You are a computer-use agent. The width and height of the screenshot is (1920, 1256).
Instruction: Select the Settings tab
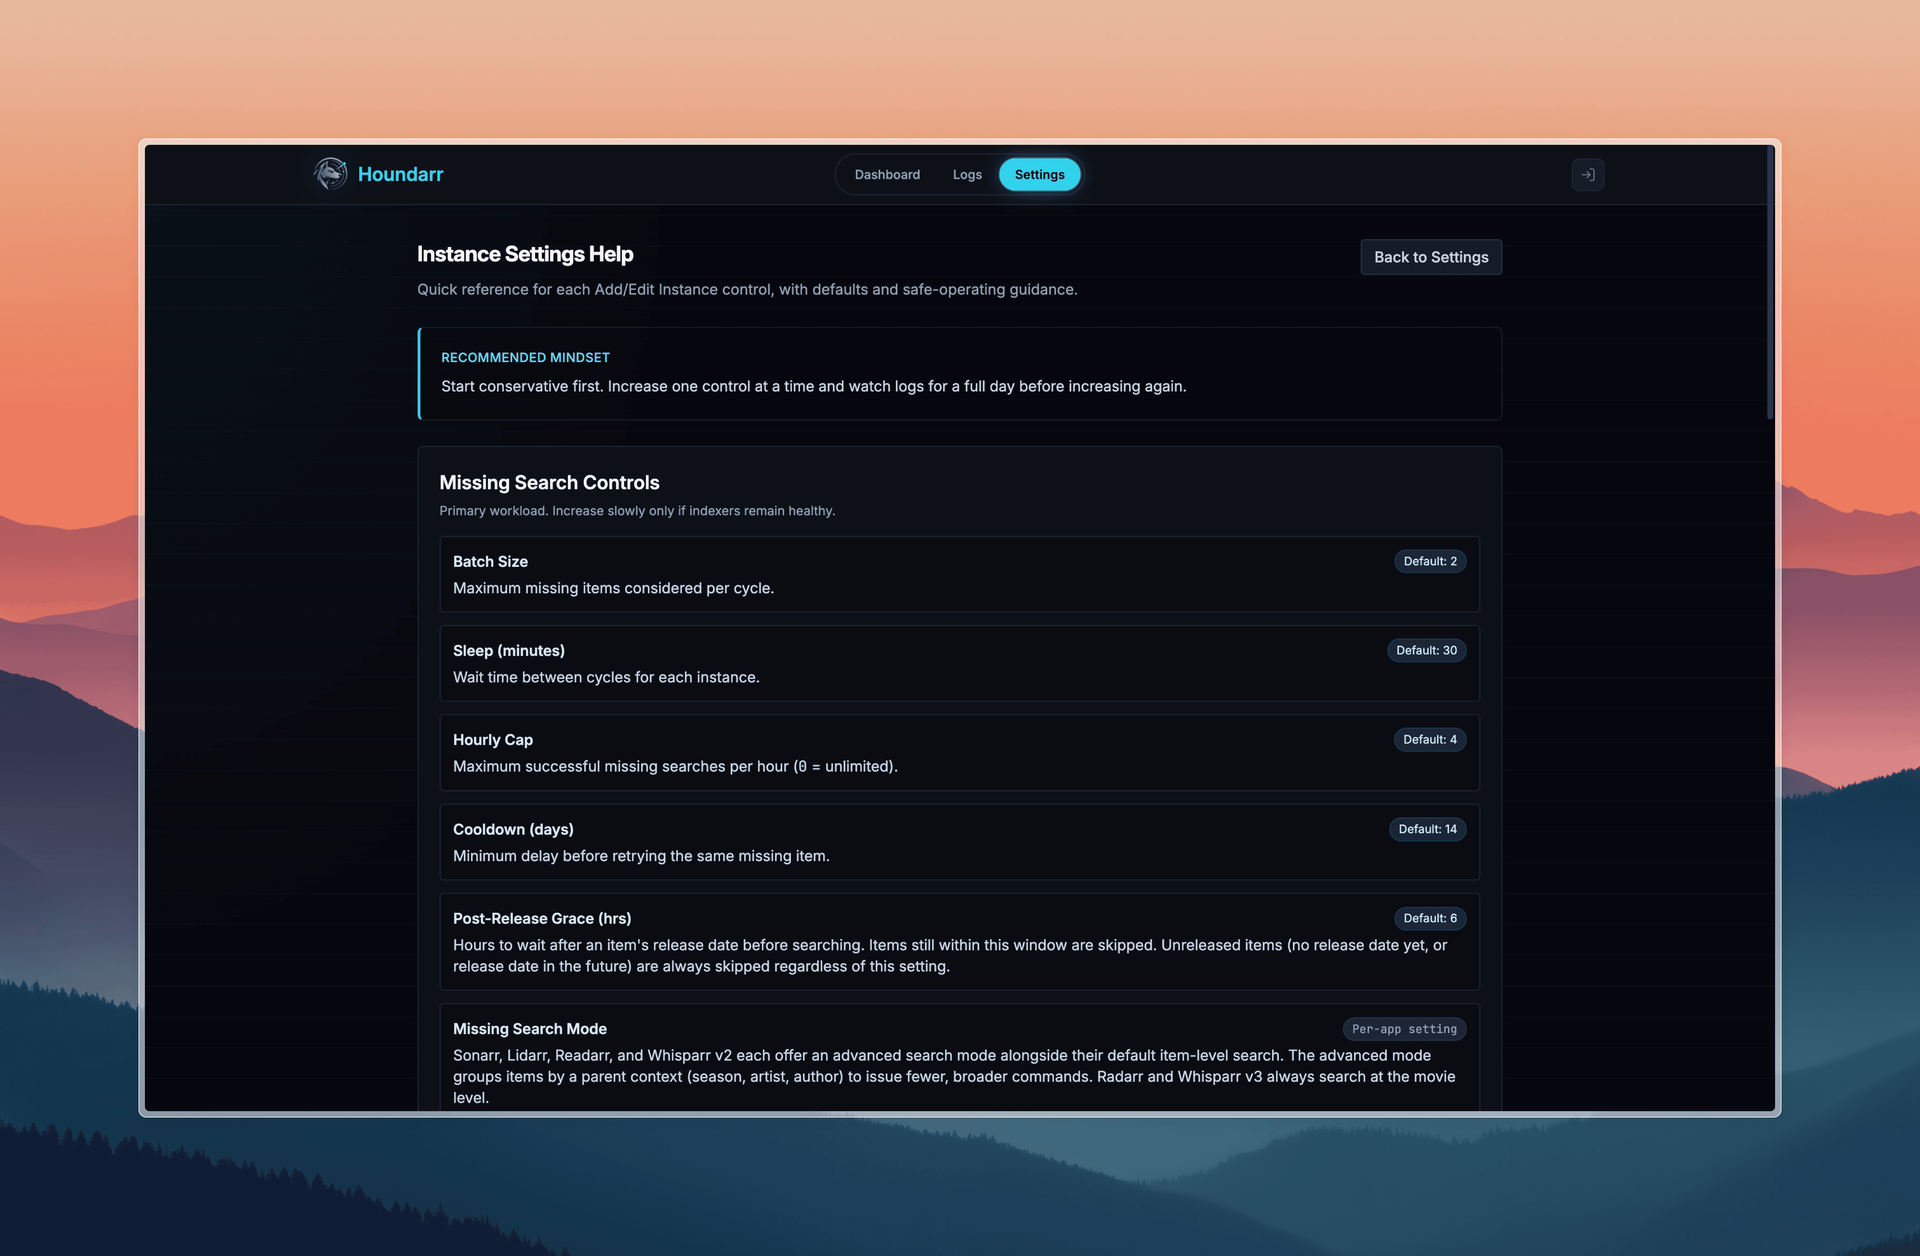[1039, 174]
